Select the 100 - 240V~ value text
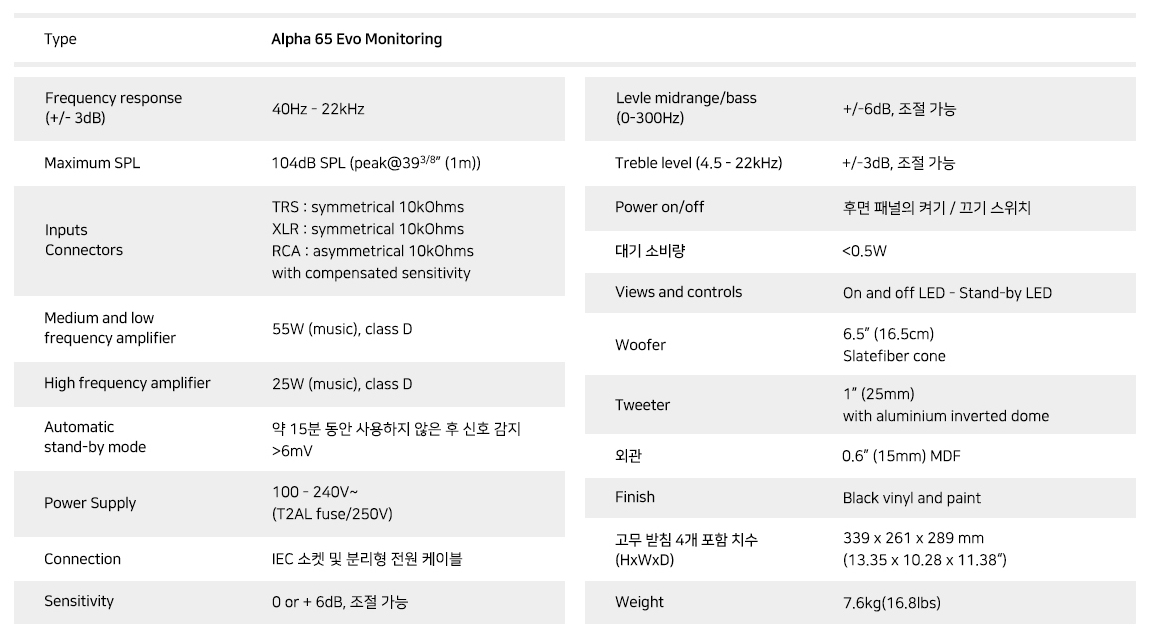This screenshot has width=1150, height=637. tap(315, 492)
